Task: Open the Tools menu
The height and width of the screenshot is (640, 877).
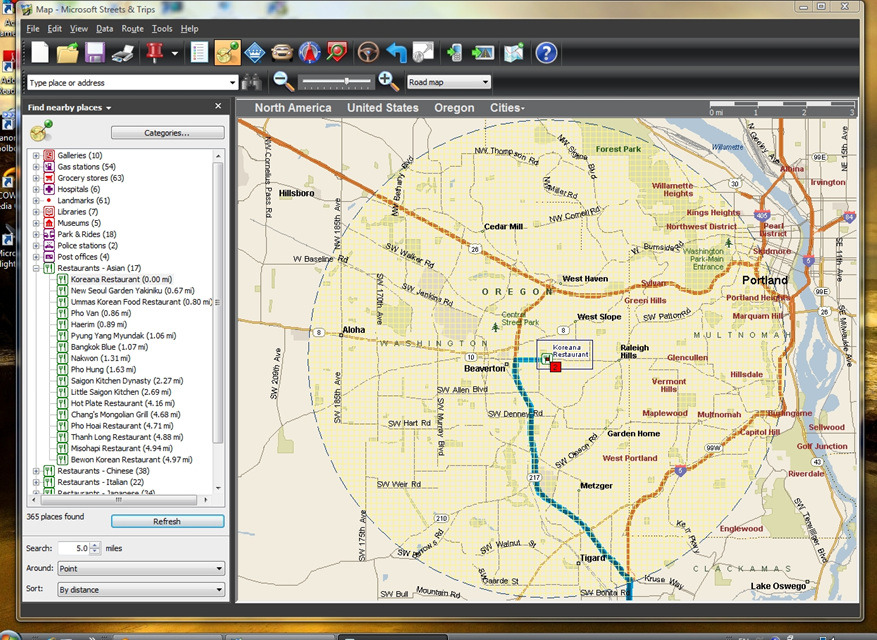Action: tap(162, 29)
